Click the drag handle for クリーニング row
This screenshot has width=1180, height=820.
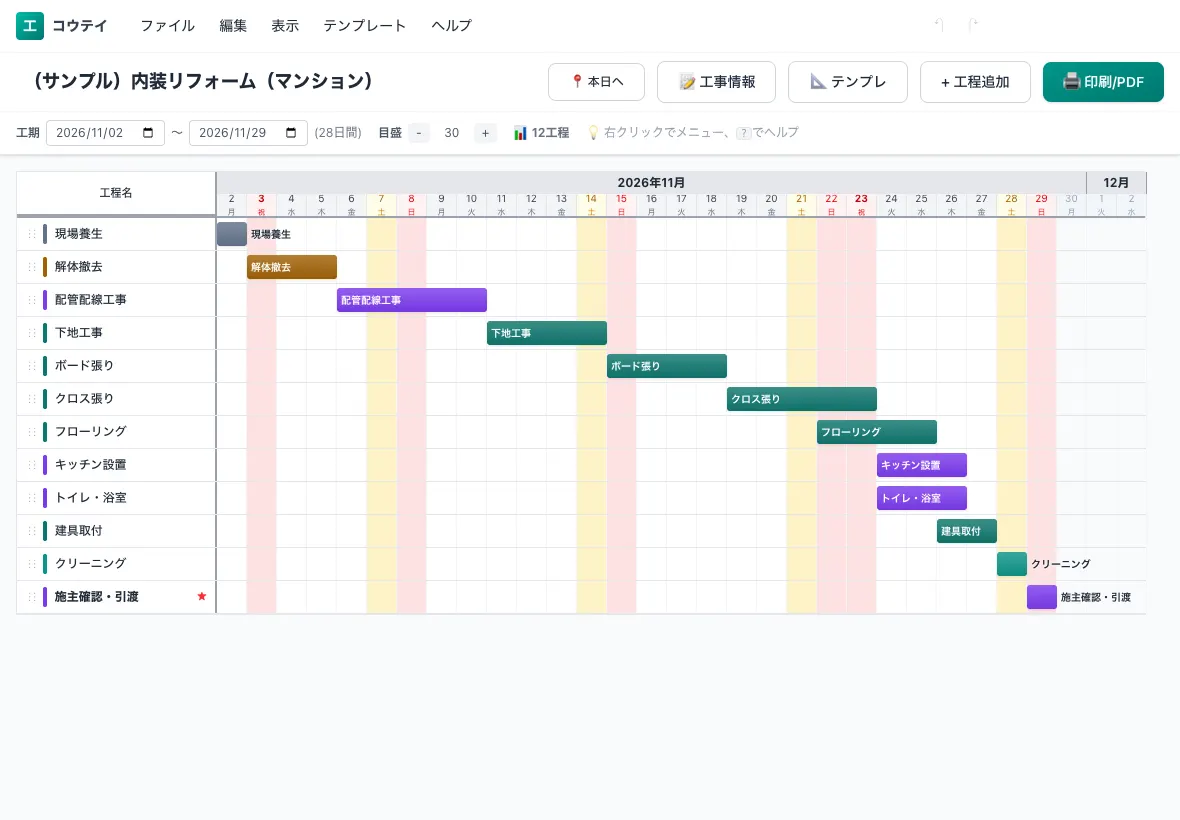(32, 563)
